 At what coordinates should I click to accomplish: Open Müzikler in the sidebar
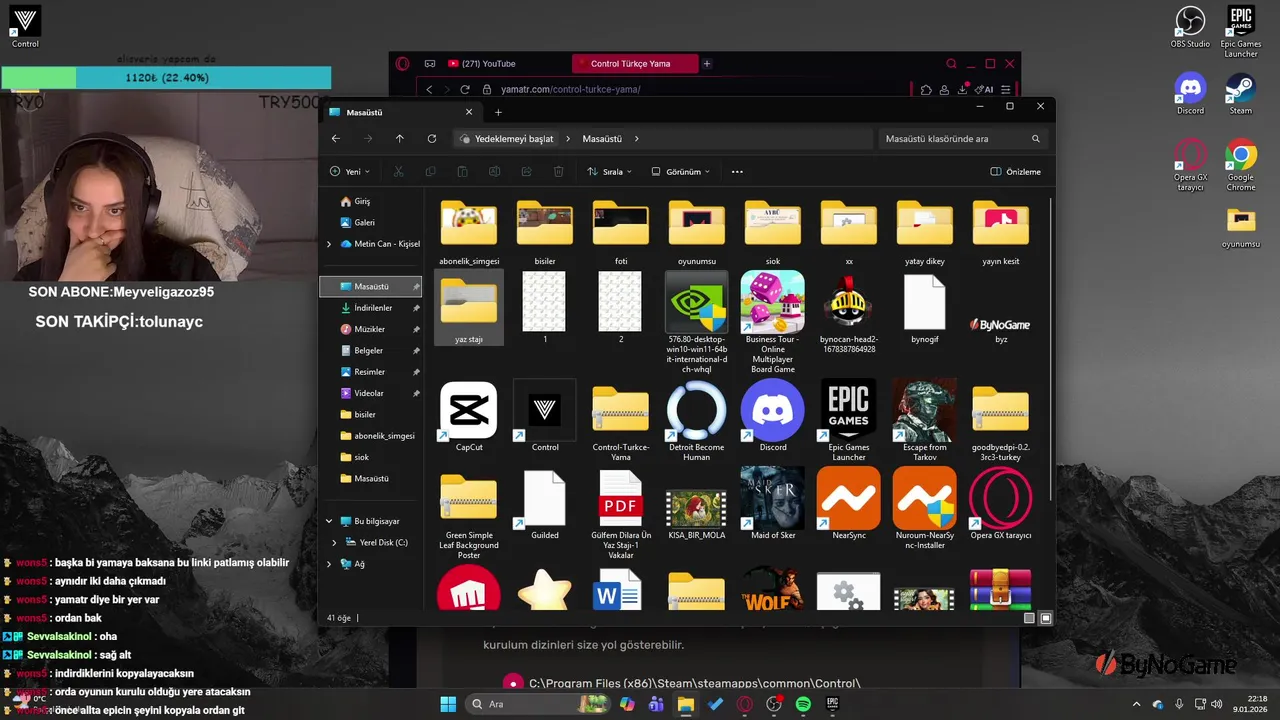tap(371, 329)
